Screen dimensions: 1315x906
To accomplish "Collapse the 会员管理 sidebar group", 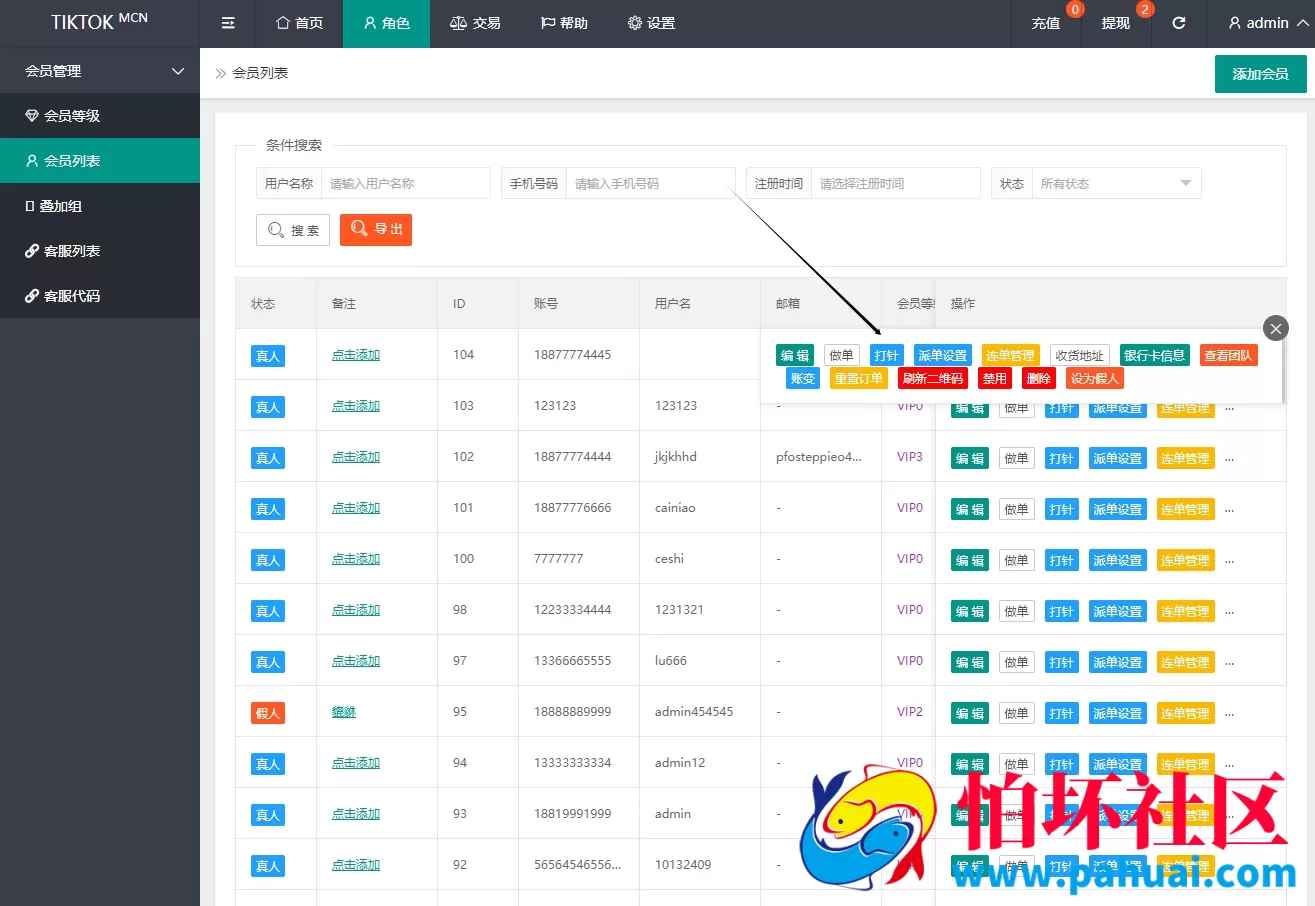I will [x=100, y=71].
